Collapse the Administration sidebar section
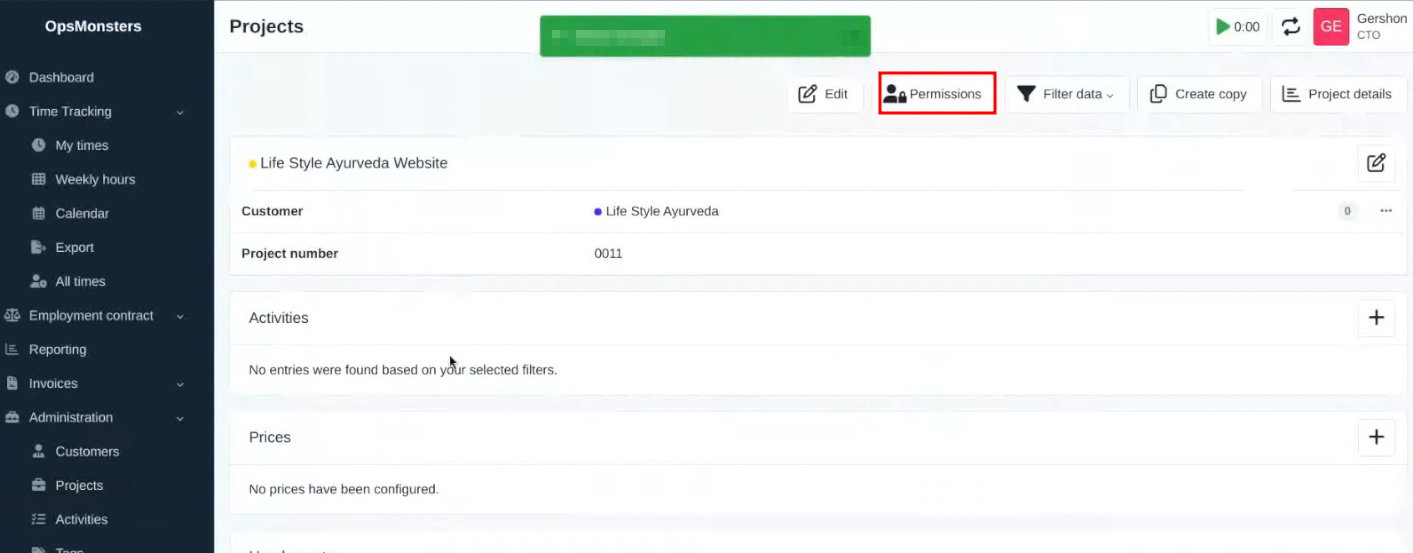This screenshot has width=1413, height=553. (x=180, y=418)
